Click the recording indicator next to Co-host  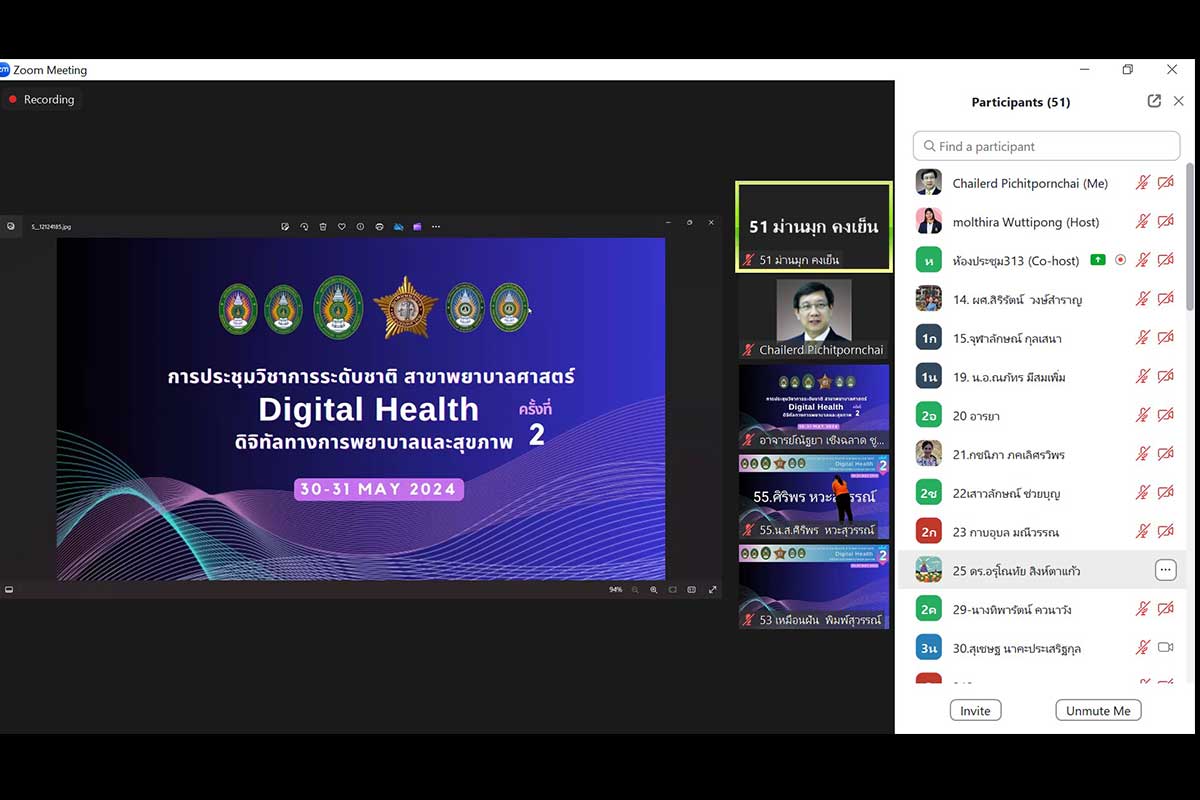(1120, 260)
